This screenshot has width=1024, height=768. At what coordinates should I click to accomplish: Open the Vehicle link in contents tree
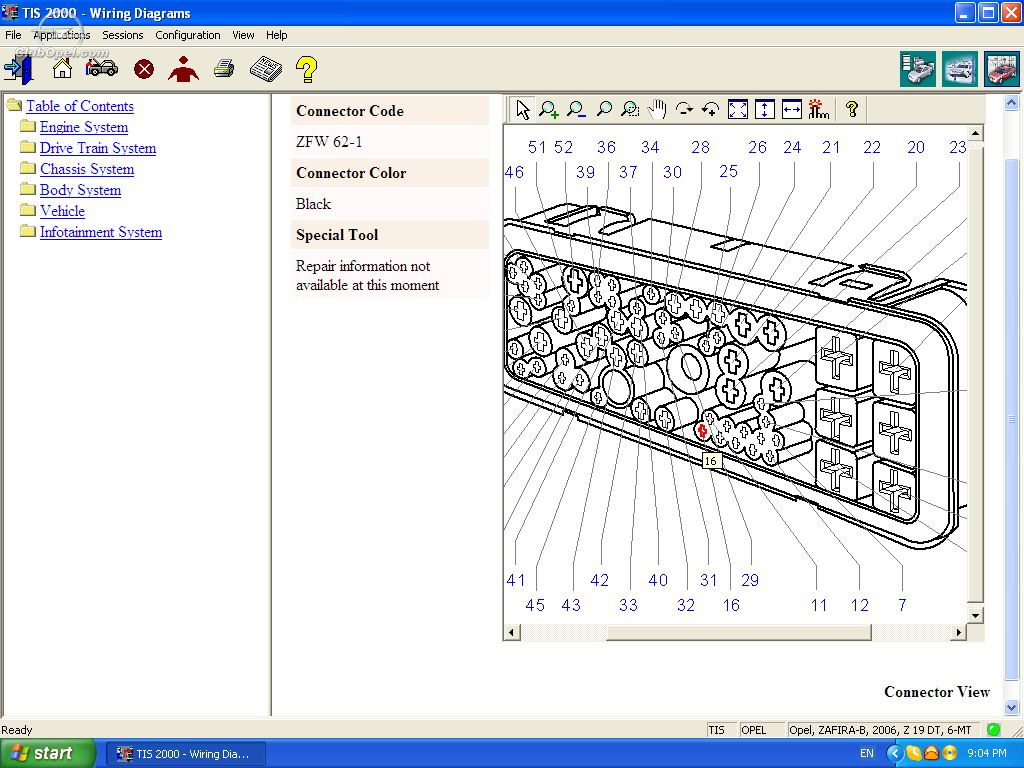[x=62, y=210]
